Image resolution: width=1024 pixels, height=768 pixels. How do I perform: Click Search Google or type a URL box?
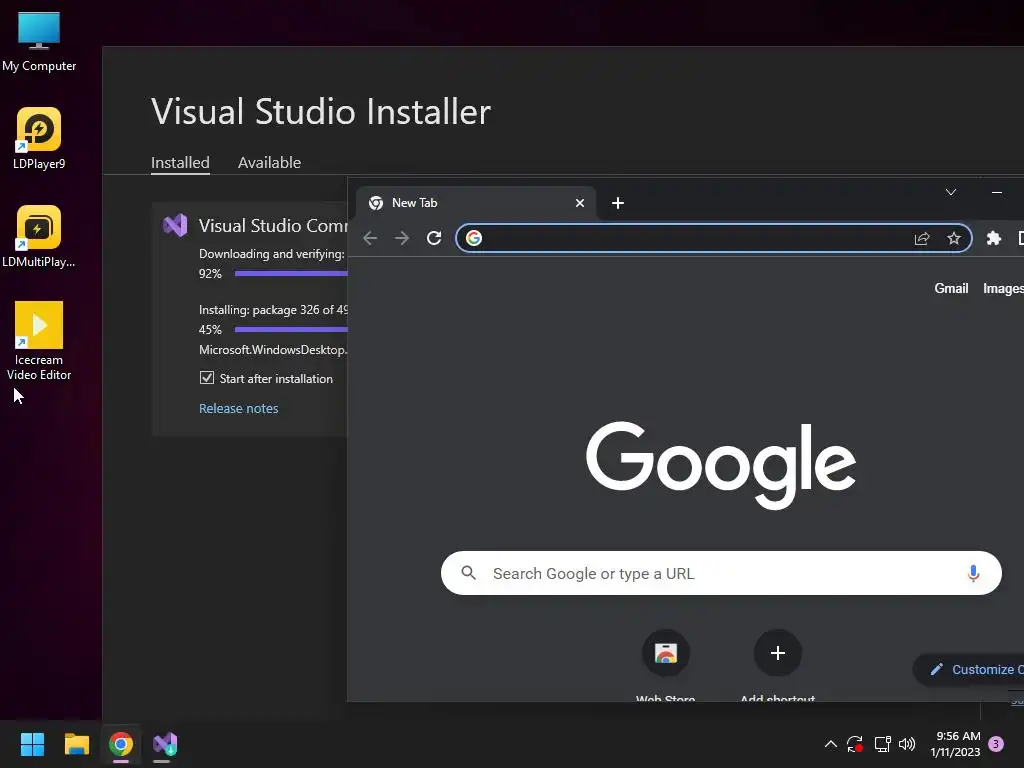[x=721, y=573]
